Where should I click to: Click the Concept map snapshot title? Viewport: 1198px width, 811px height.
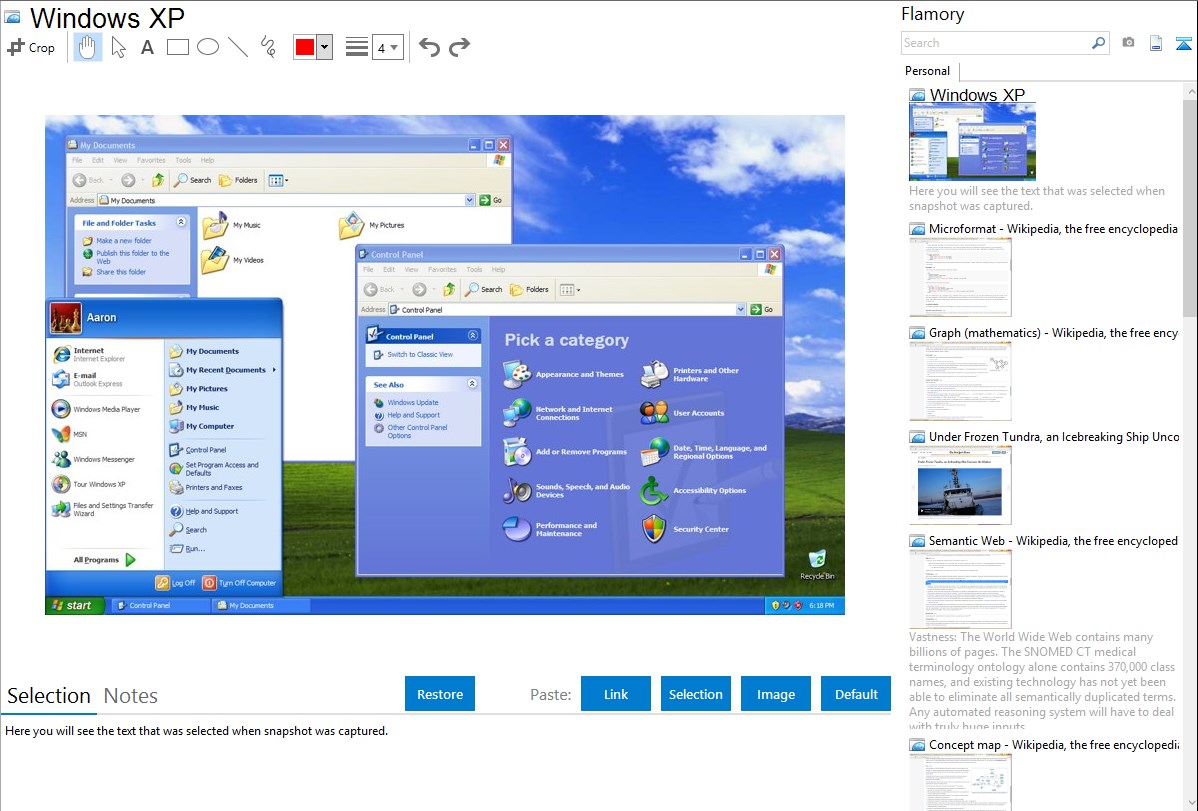1054,744
